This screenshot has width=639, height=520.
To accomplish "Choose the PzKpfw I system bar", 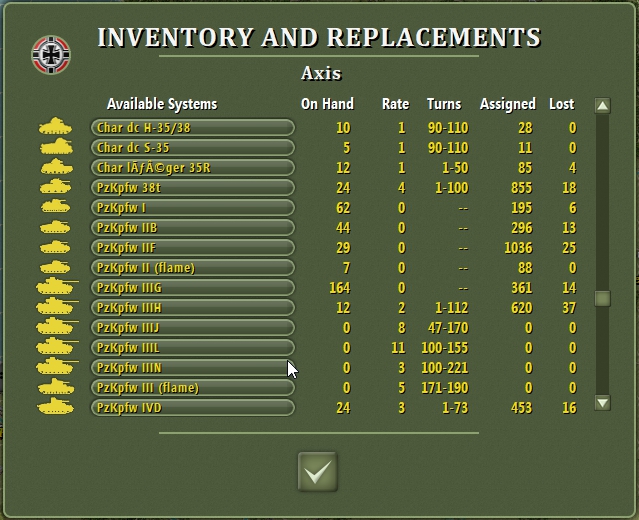I will tap(192, 207).
